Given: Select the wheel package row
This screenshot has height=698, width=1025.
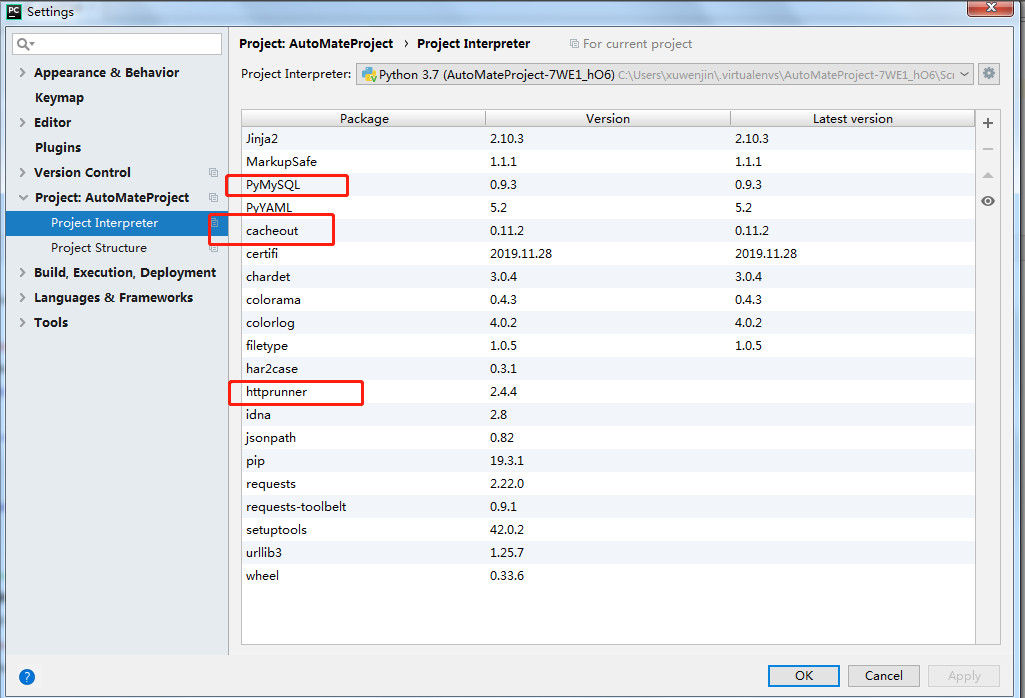Looking at the screenshot, I should [608, 576].
